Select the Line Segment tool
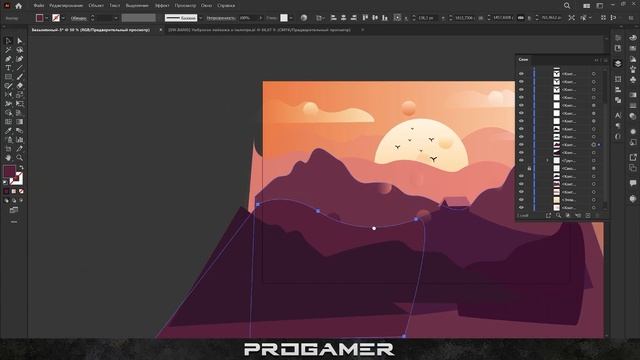The width and height of the screenshot is (640, 360). pyautogui.click(x=20, y=68)
